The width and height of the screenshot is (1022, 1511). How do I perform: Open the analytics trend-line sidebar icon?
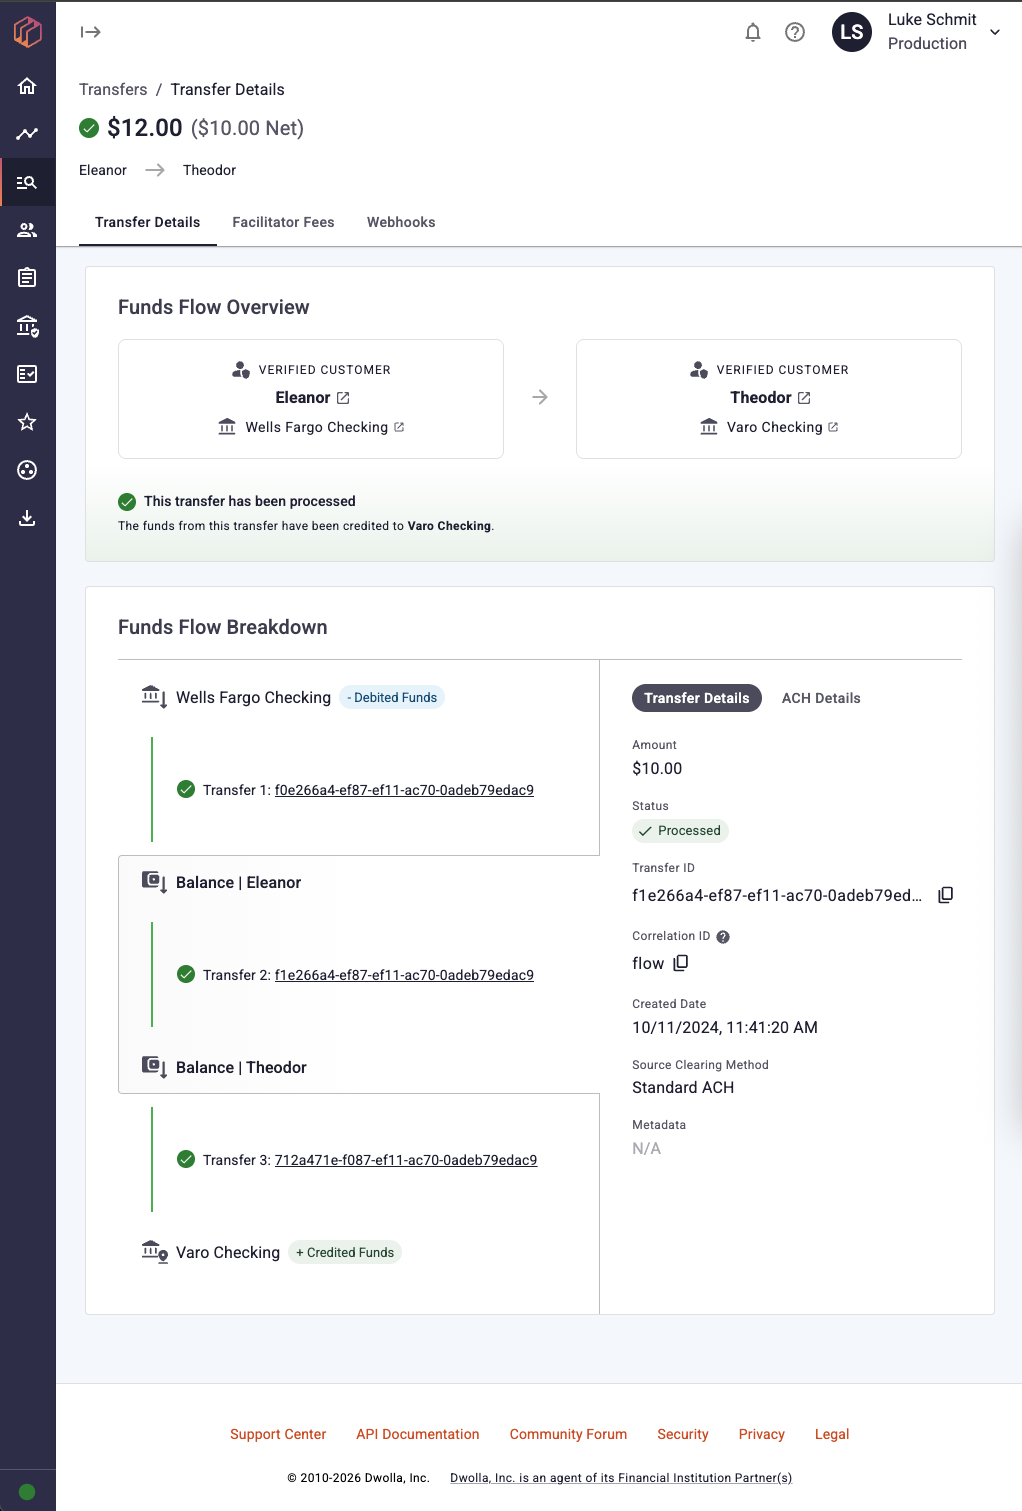27,134
